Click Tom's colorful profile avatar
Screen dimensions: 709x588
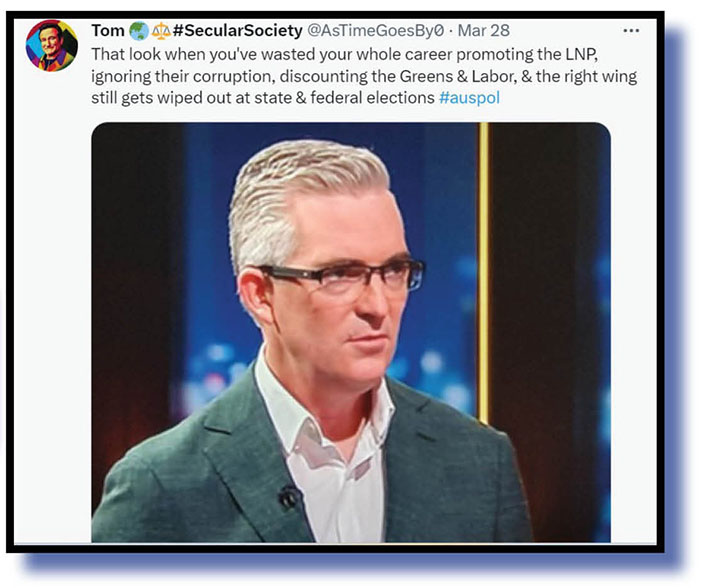pos(52,46)
